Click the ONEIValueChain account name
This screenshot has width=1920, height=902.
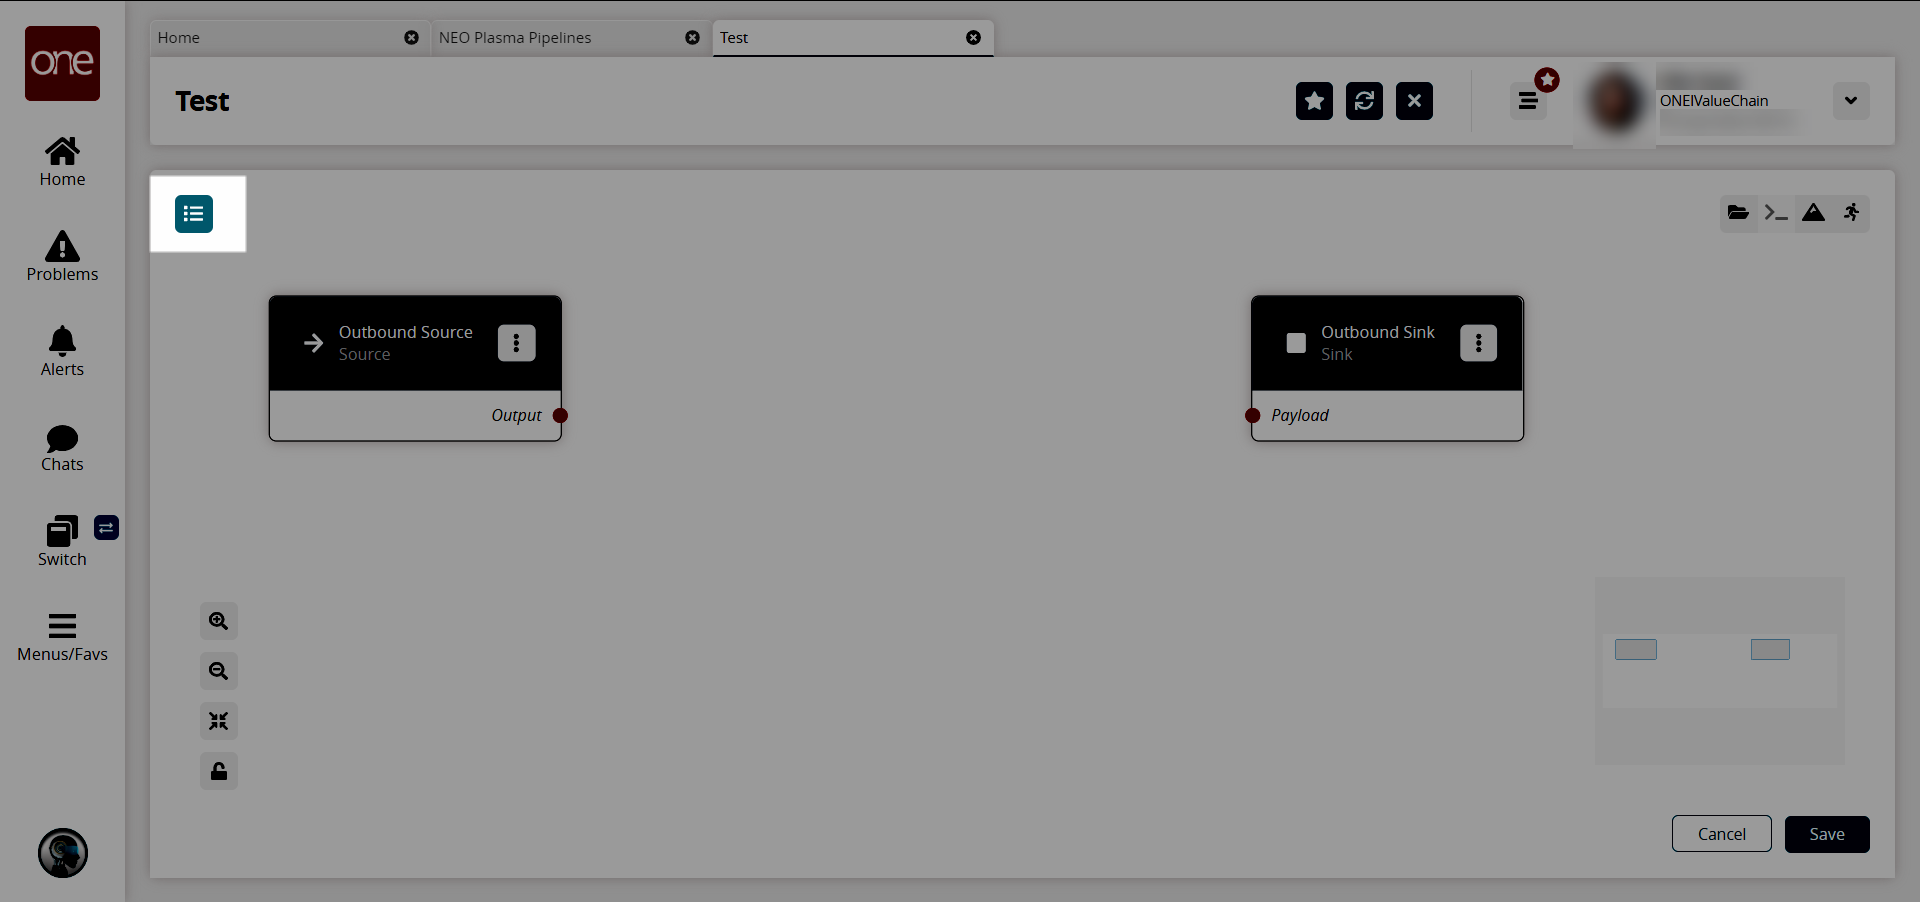1714,101
